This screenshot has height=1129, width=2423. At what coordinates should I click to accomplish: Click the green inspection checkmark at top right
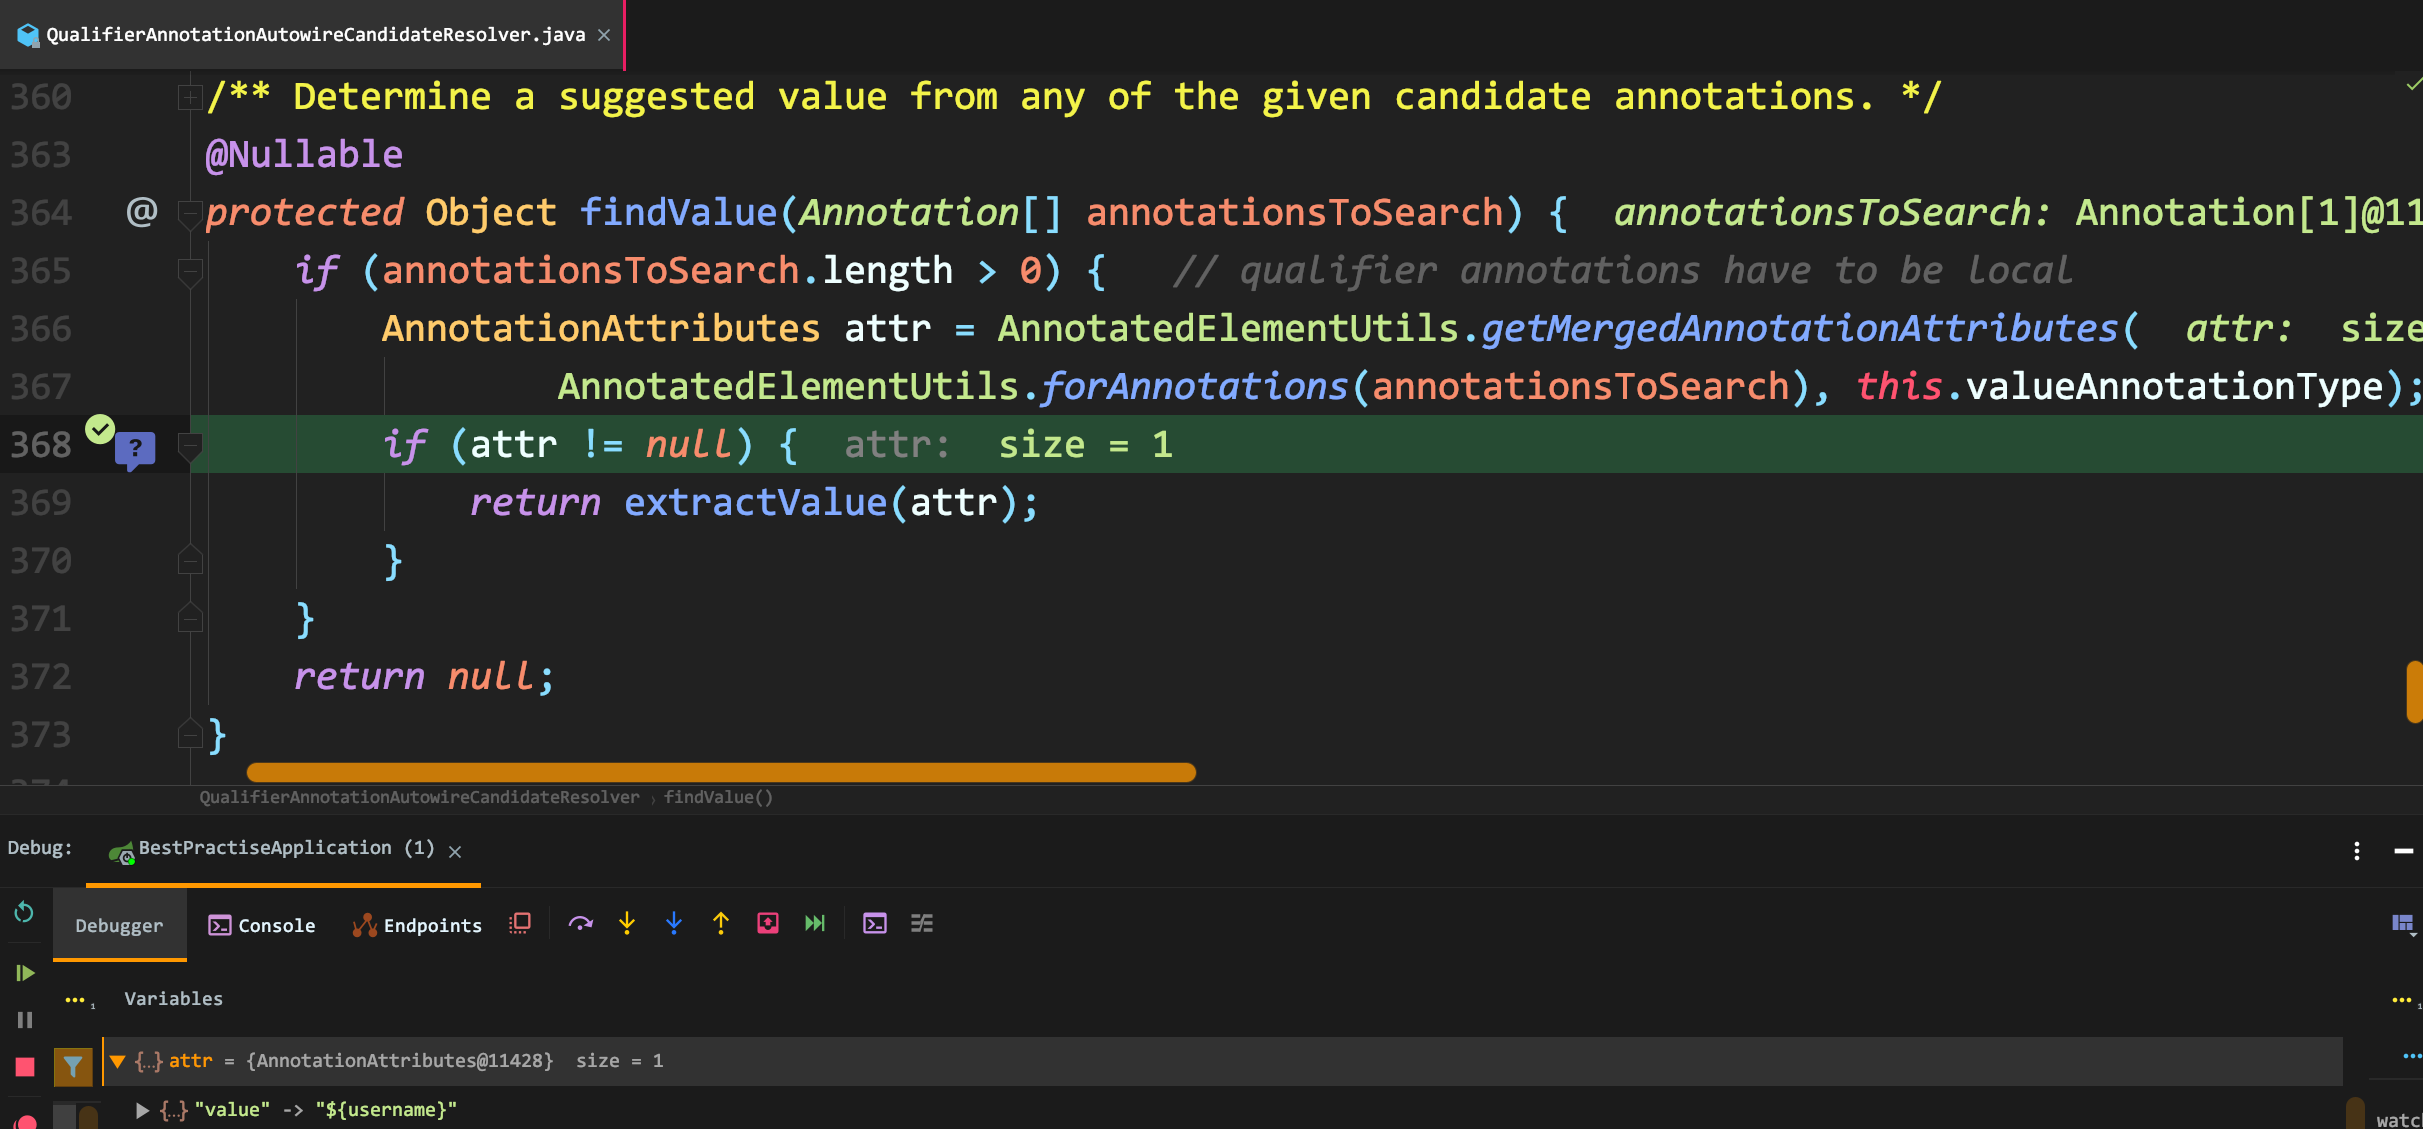tap(2413, 85)
